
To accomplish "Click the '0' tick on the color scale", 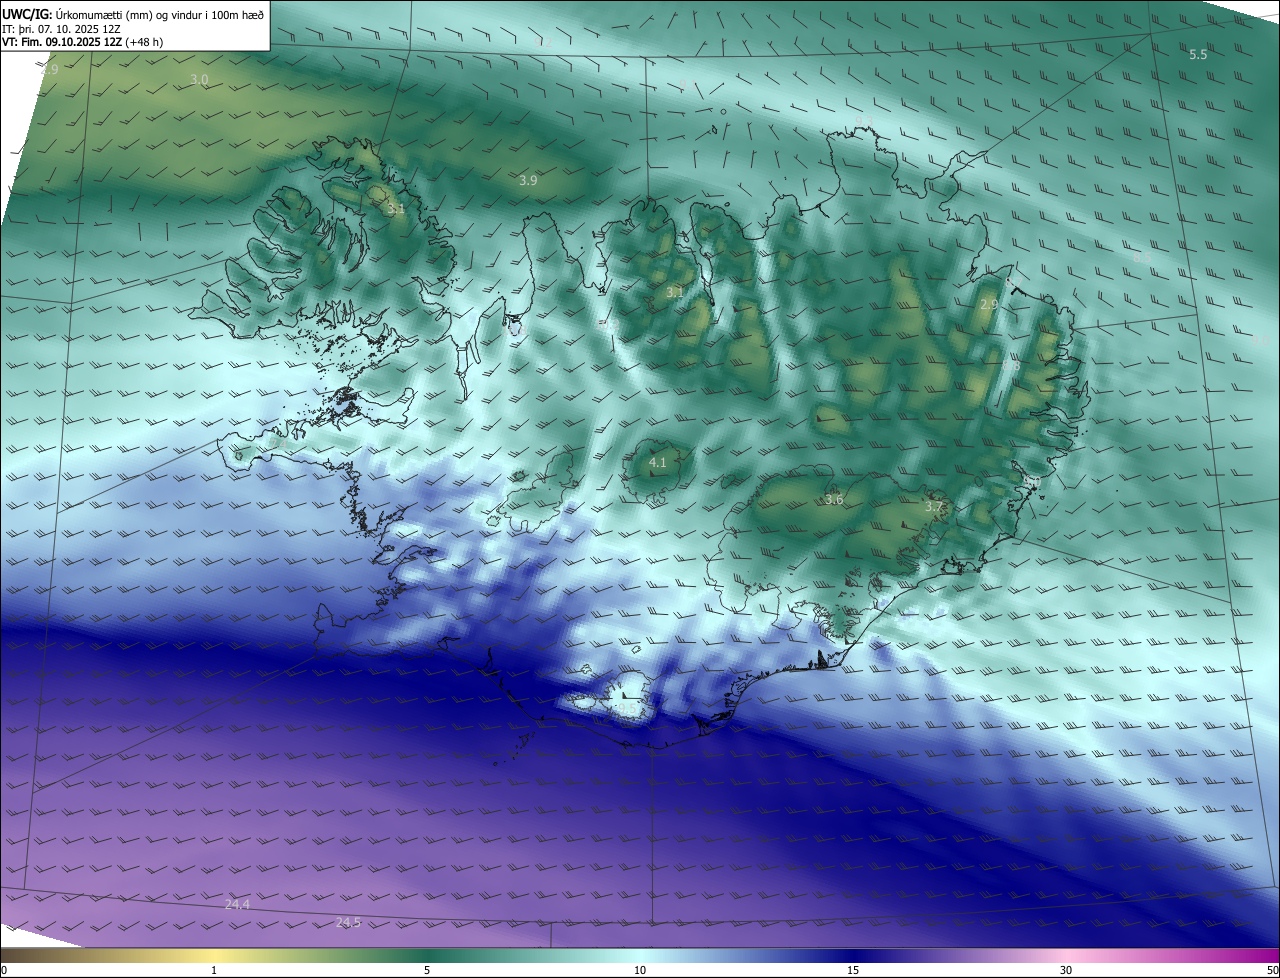I will [x=4, y=970].
